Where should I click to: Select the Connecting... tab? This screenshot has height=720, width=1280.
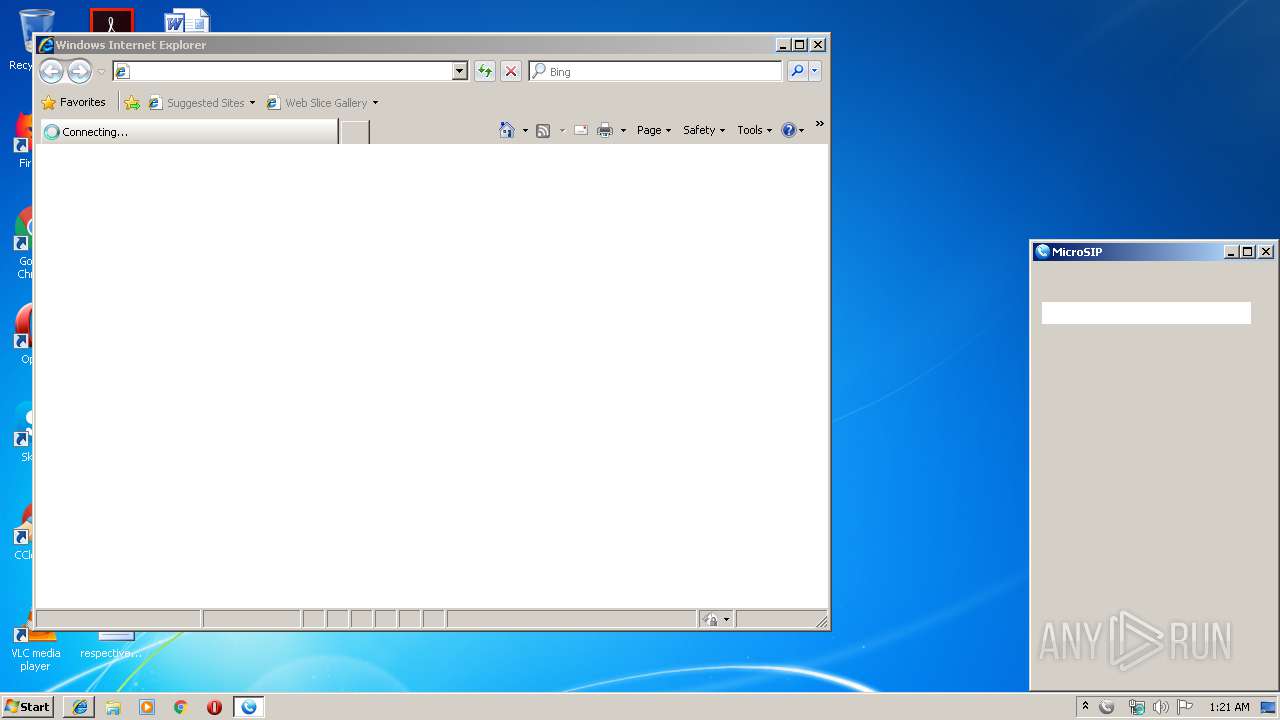click(x=188, y=131)
